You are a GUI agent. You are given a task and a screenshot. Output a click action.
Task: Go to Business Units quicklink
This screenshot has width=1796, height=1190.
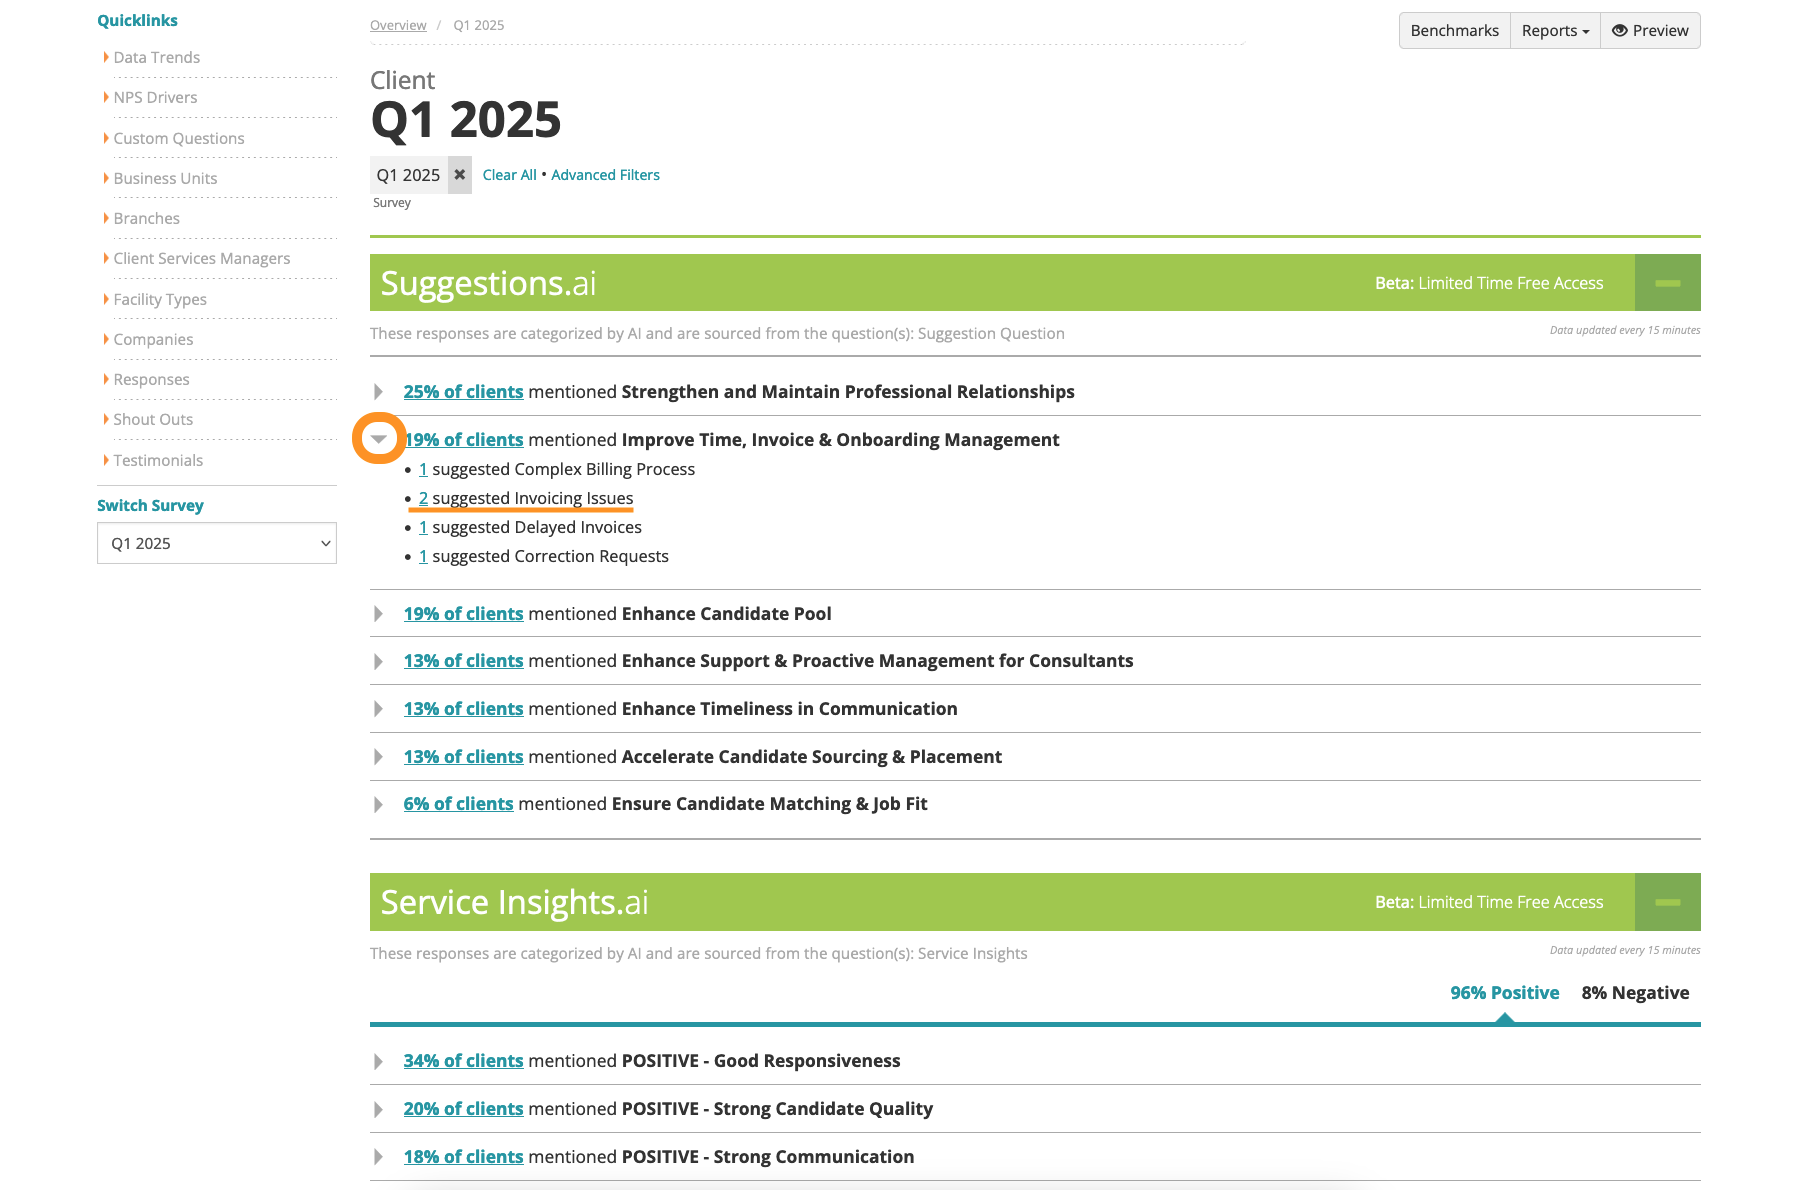(x=165, y=178)
